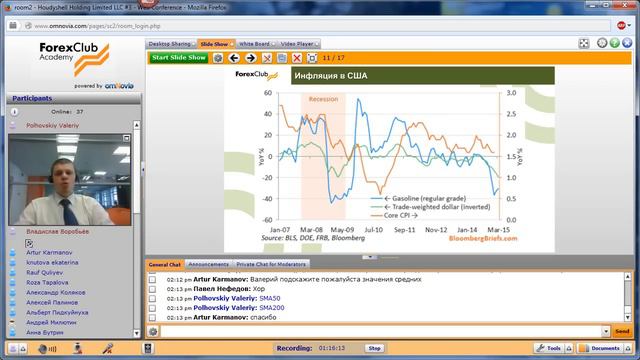
Task: Switch to Desktop Sharing tab
Action: (169, 44)
